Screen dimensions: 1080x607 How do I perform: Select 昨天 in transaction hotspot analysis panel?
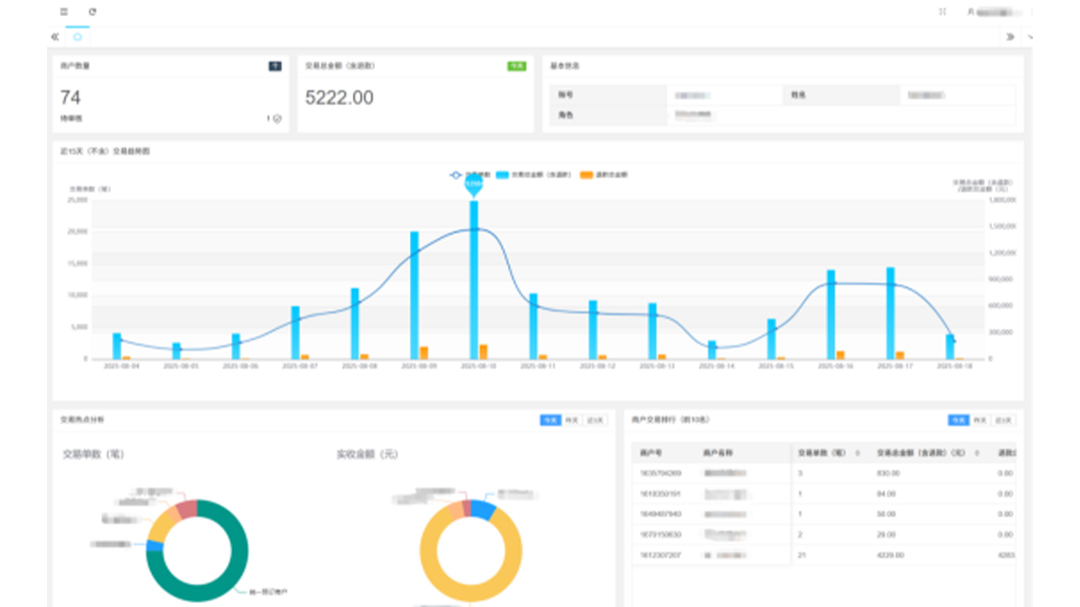click(x=572, y=420)
